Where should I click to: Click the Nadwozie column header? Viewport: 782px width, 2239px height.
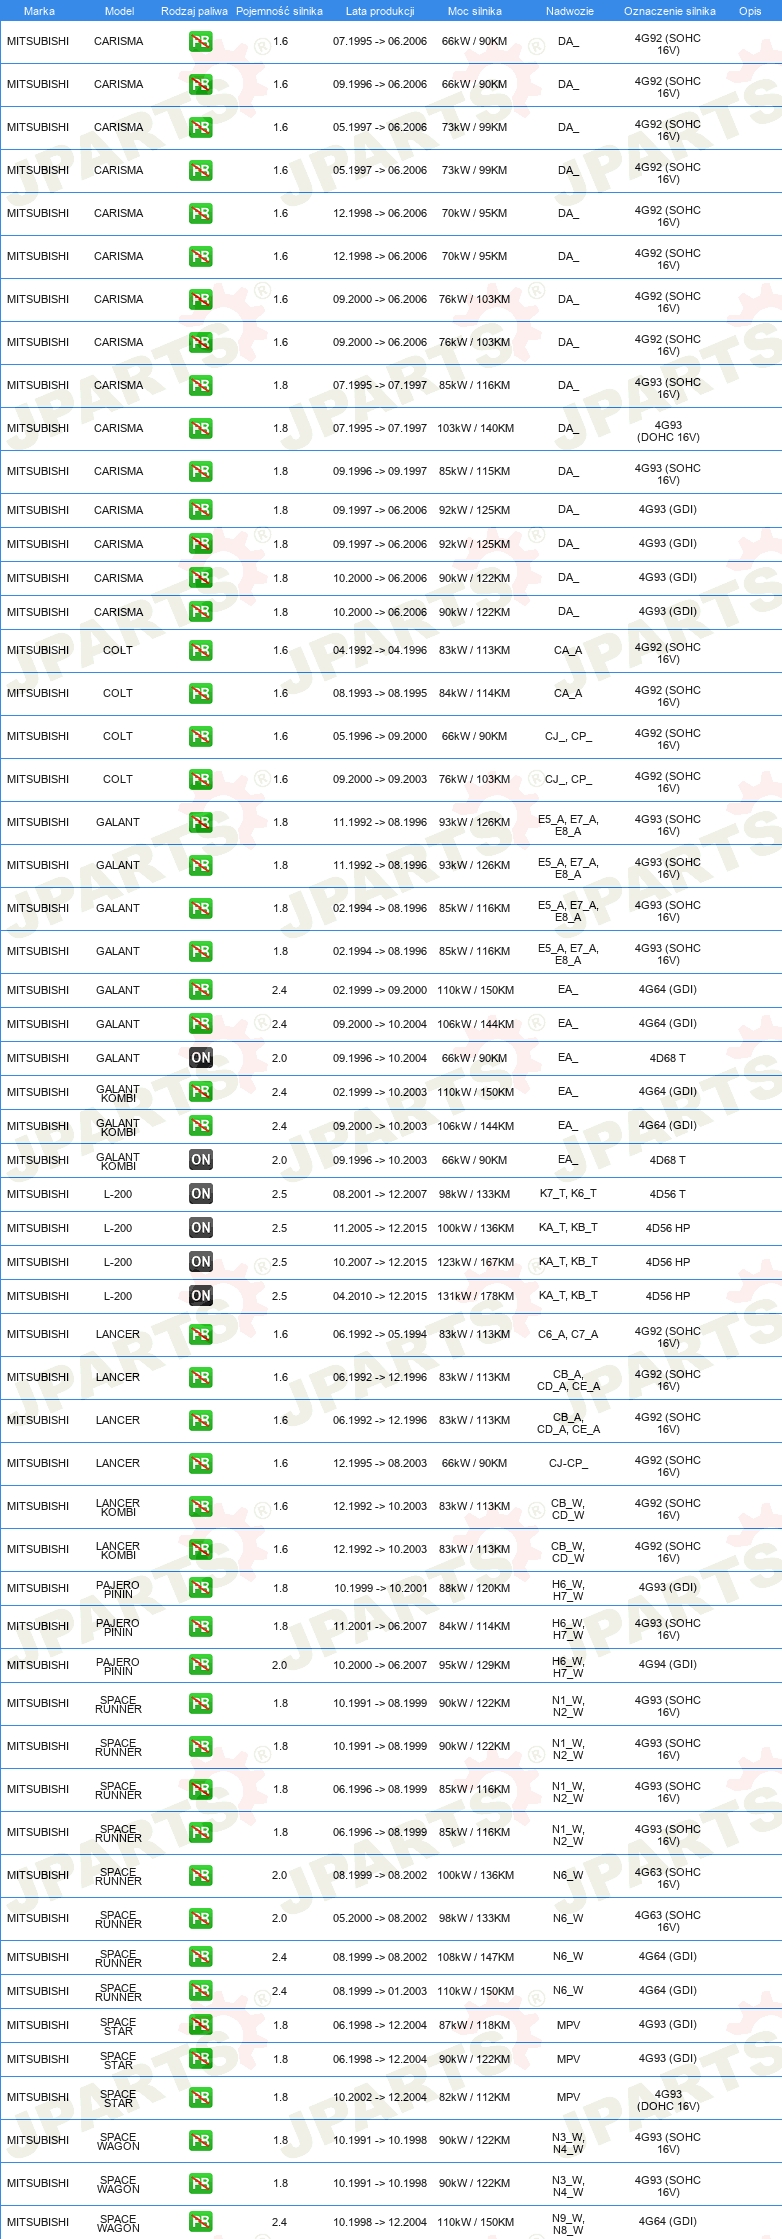570,11
